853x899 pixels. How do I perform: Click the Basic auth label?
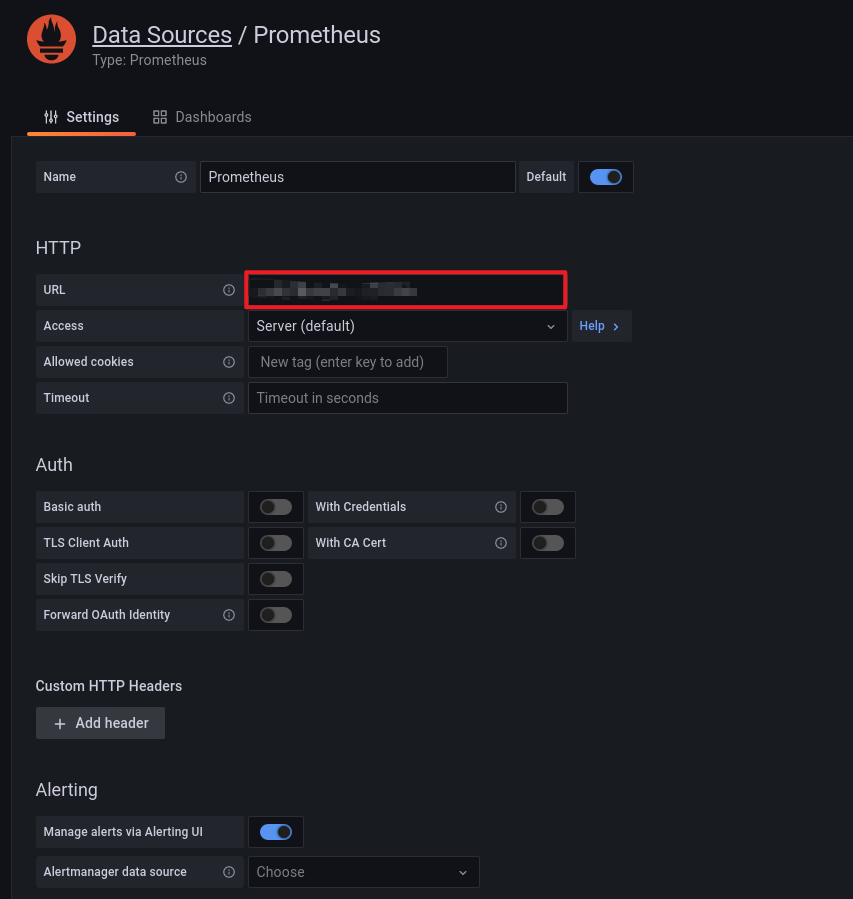[72, 507]
